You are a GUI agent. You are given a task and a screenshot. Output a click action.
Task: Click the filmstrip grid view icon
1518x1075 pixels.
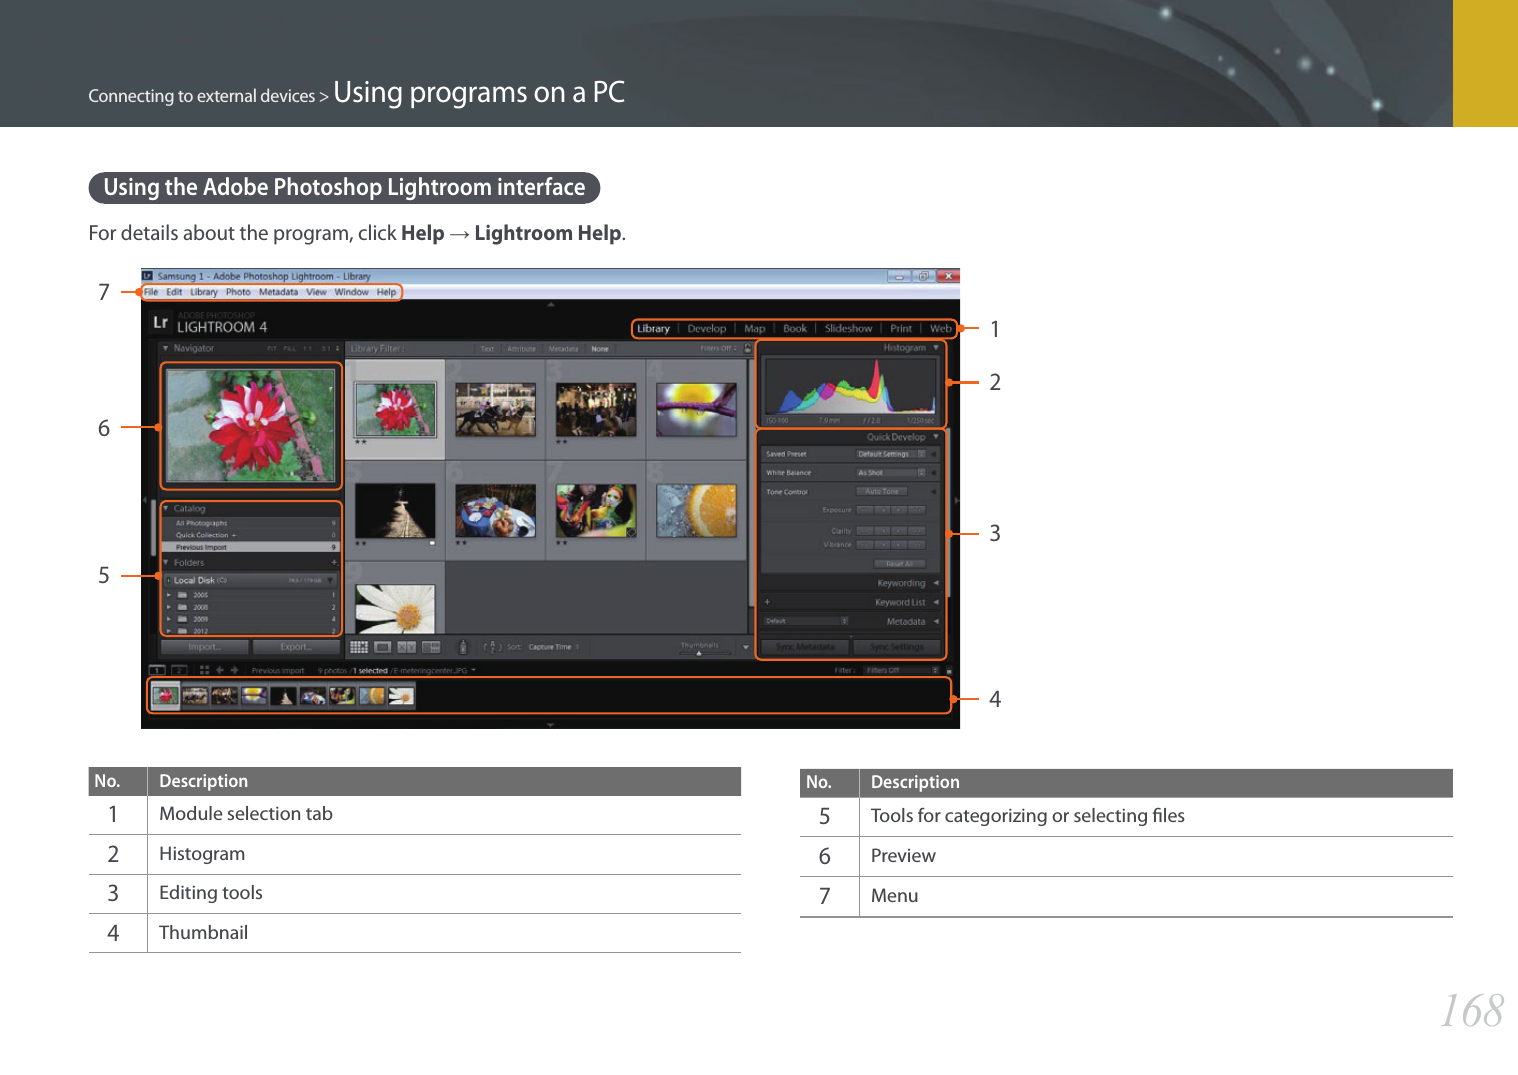coord(204,671)
